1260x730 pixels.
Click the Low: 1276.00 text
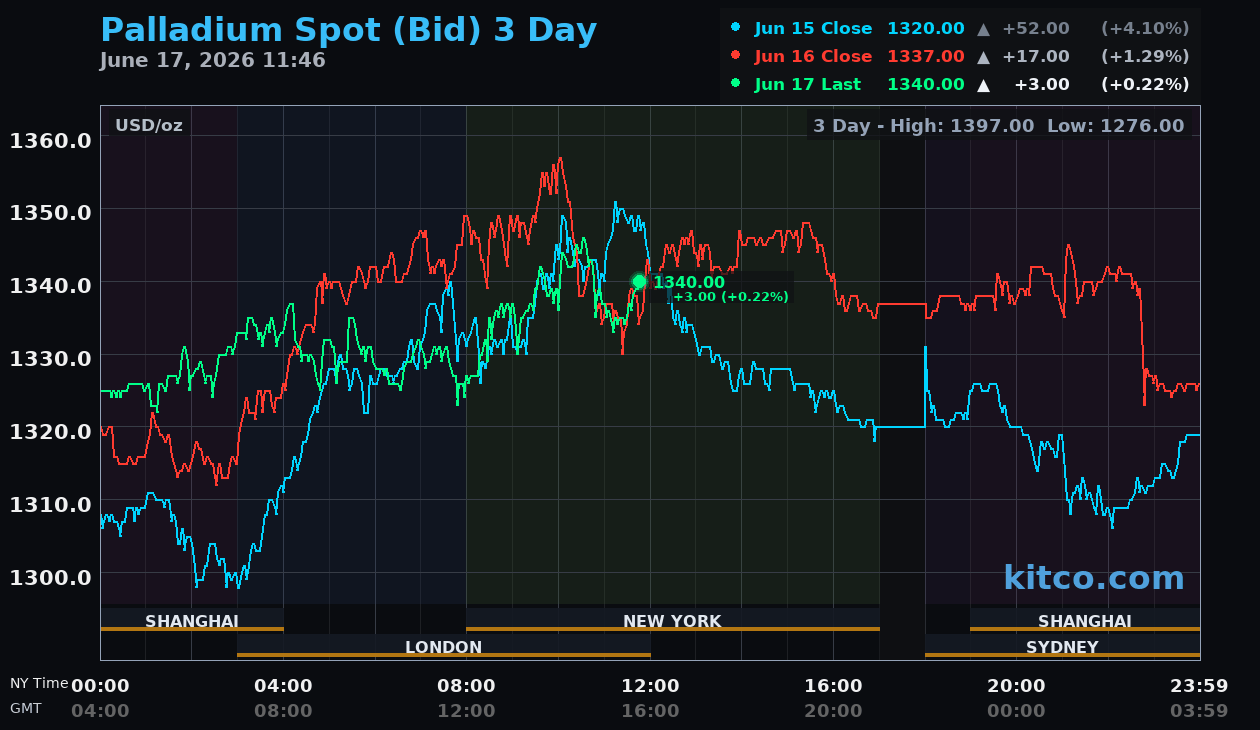[x=1115, y=126]
